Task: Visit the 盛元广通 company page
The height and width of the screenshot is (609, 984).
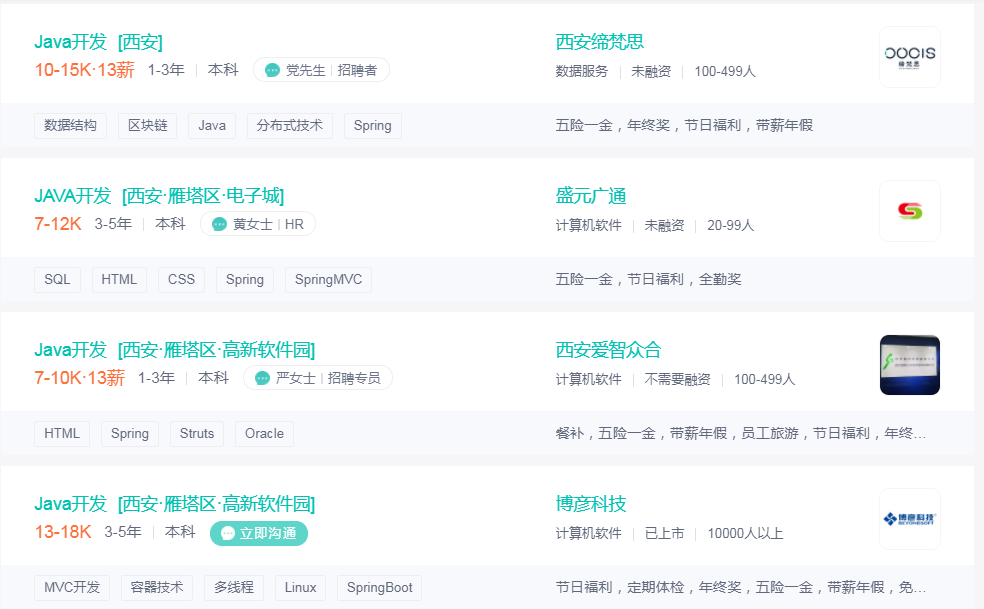Action: click(591, 196)
